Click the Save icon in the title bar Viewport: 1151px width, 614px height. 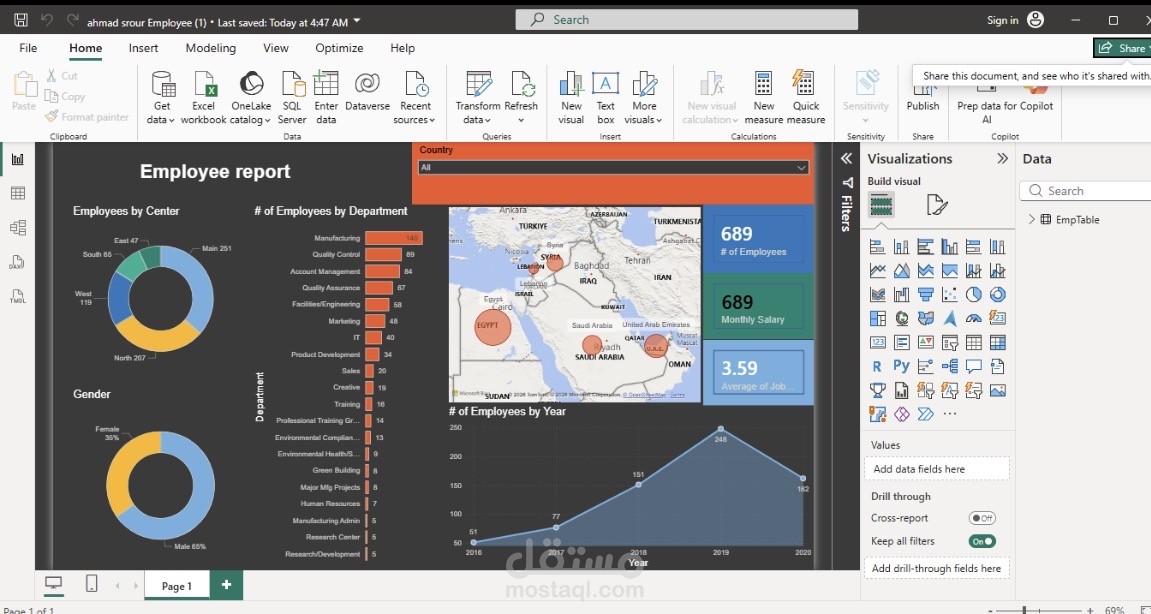click(21, 21)
